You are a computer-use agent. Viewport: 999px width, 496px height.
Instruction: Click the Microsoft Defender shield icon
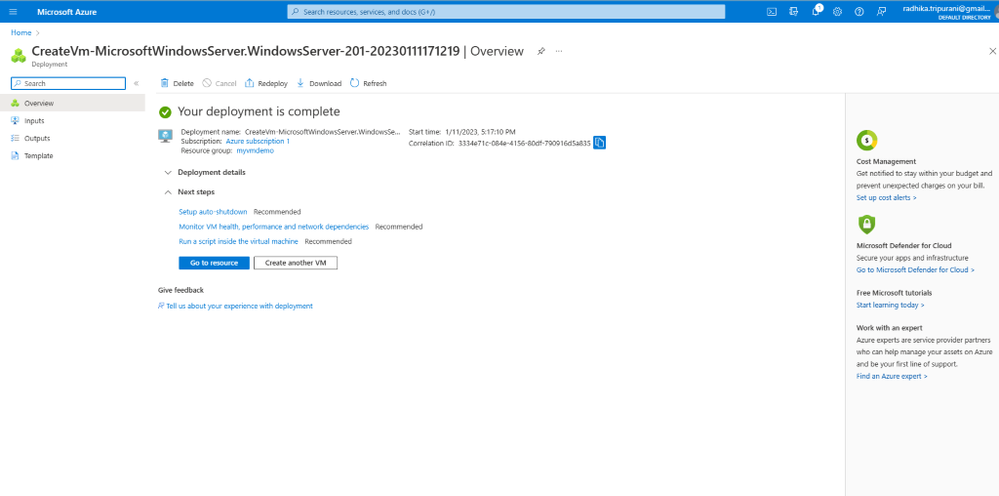(866, 223)
